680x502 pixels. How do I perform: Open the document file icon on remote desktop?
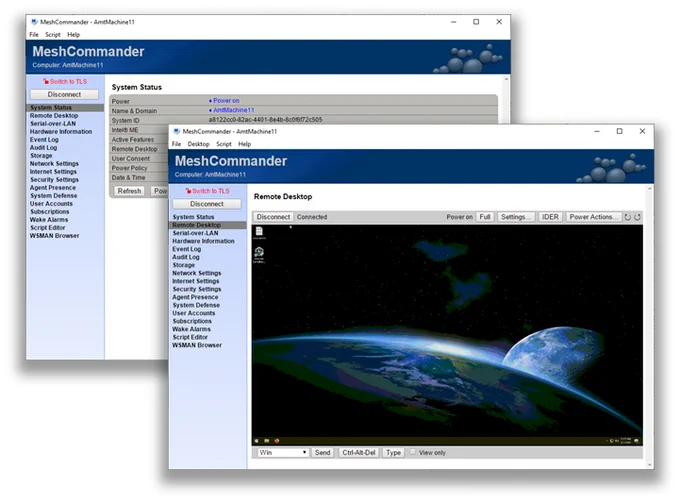[x=259, y=233]
